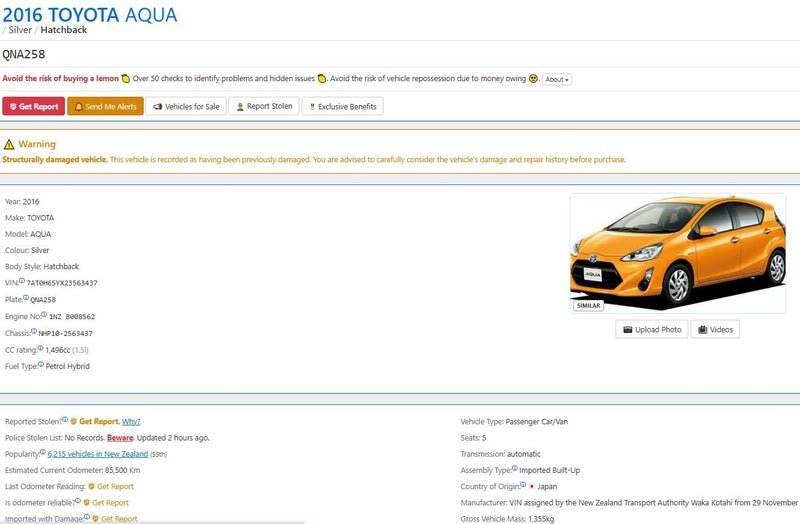Click 'Structurally damaged vehicle.' warning text
This screenshot has width=800, height=524.
(55, 160)
